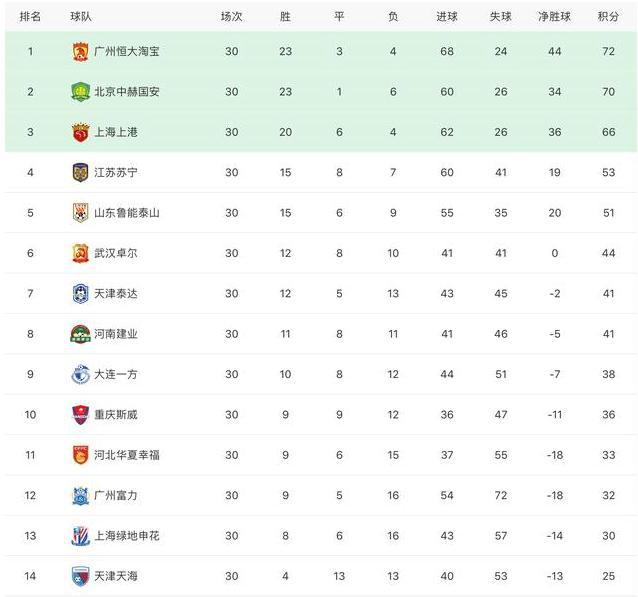Open the 天津天海 team name link

(116, 576)
